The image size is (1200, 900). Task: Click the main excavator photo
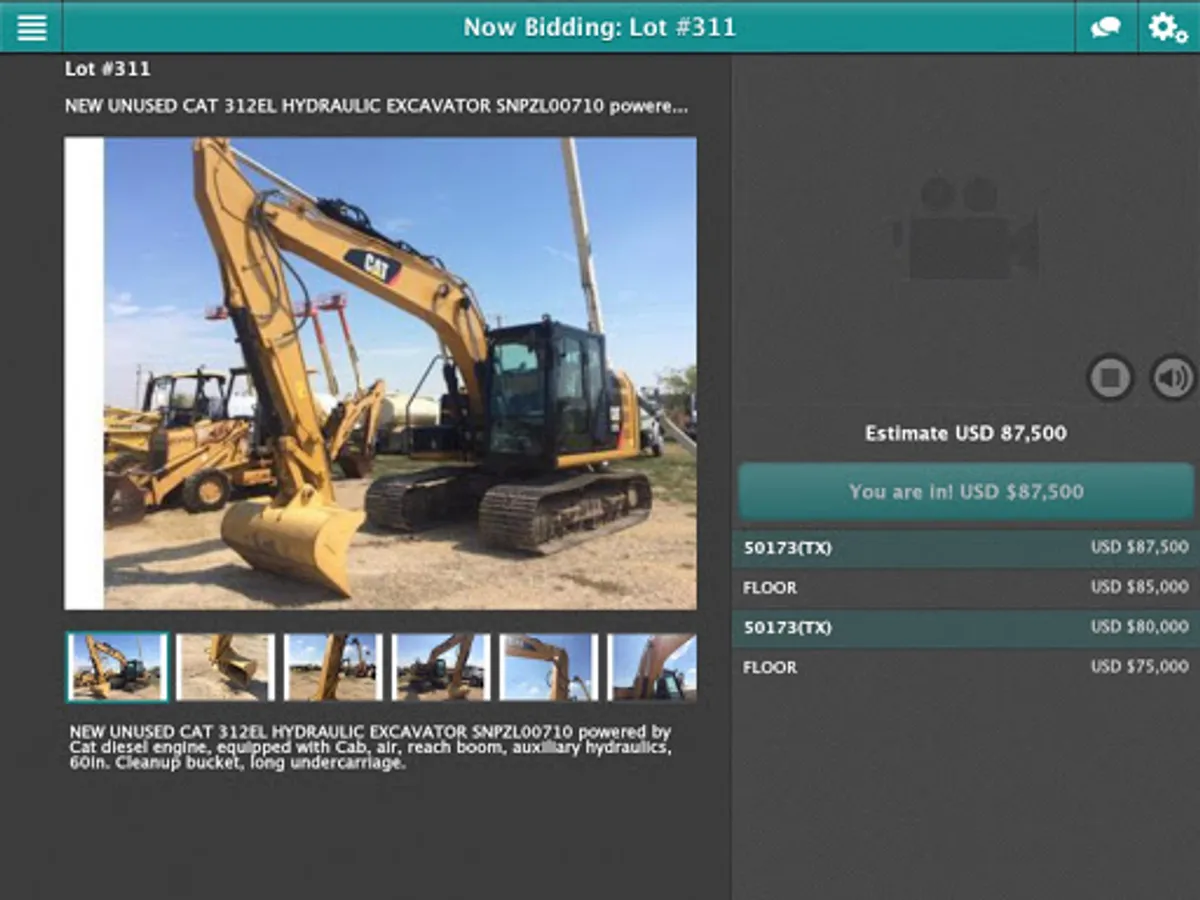[x=381, y=373]
